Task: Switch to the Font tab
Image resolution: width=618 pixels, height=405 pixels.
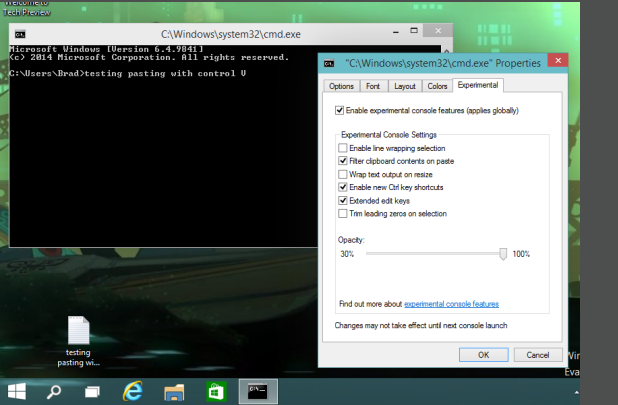Action: 373,86
